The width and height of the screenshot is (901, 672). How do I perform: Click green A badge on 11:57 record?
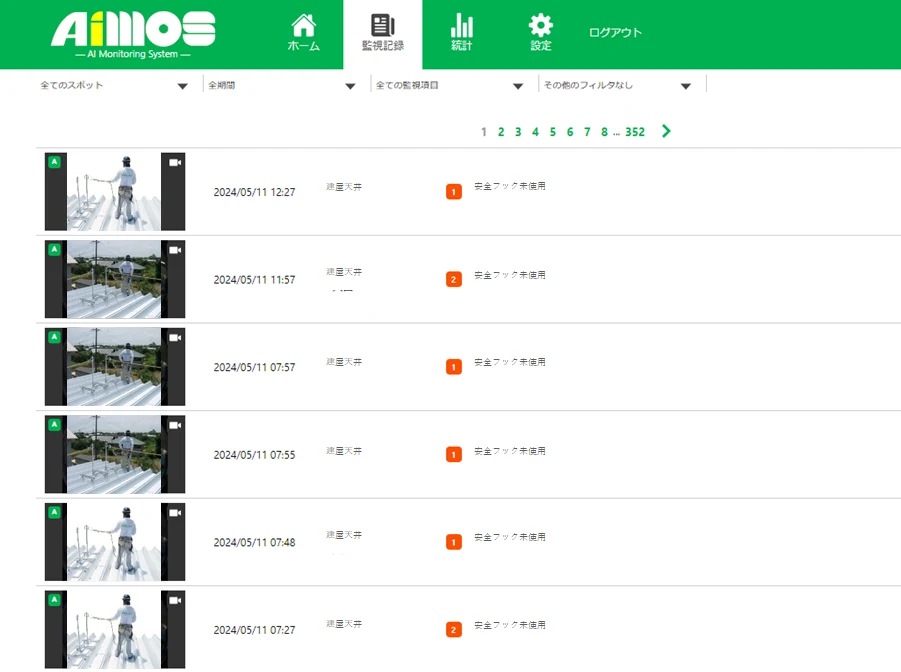[55, 249]
